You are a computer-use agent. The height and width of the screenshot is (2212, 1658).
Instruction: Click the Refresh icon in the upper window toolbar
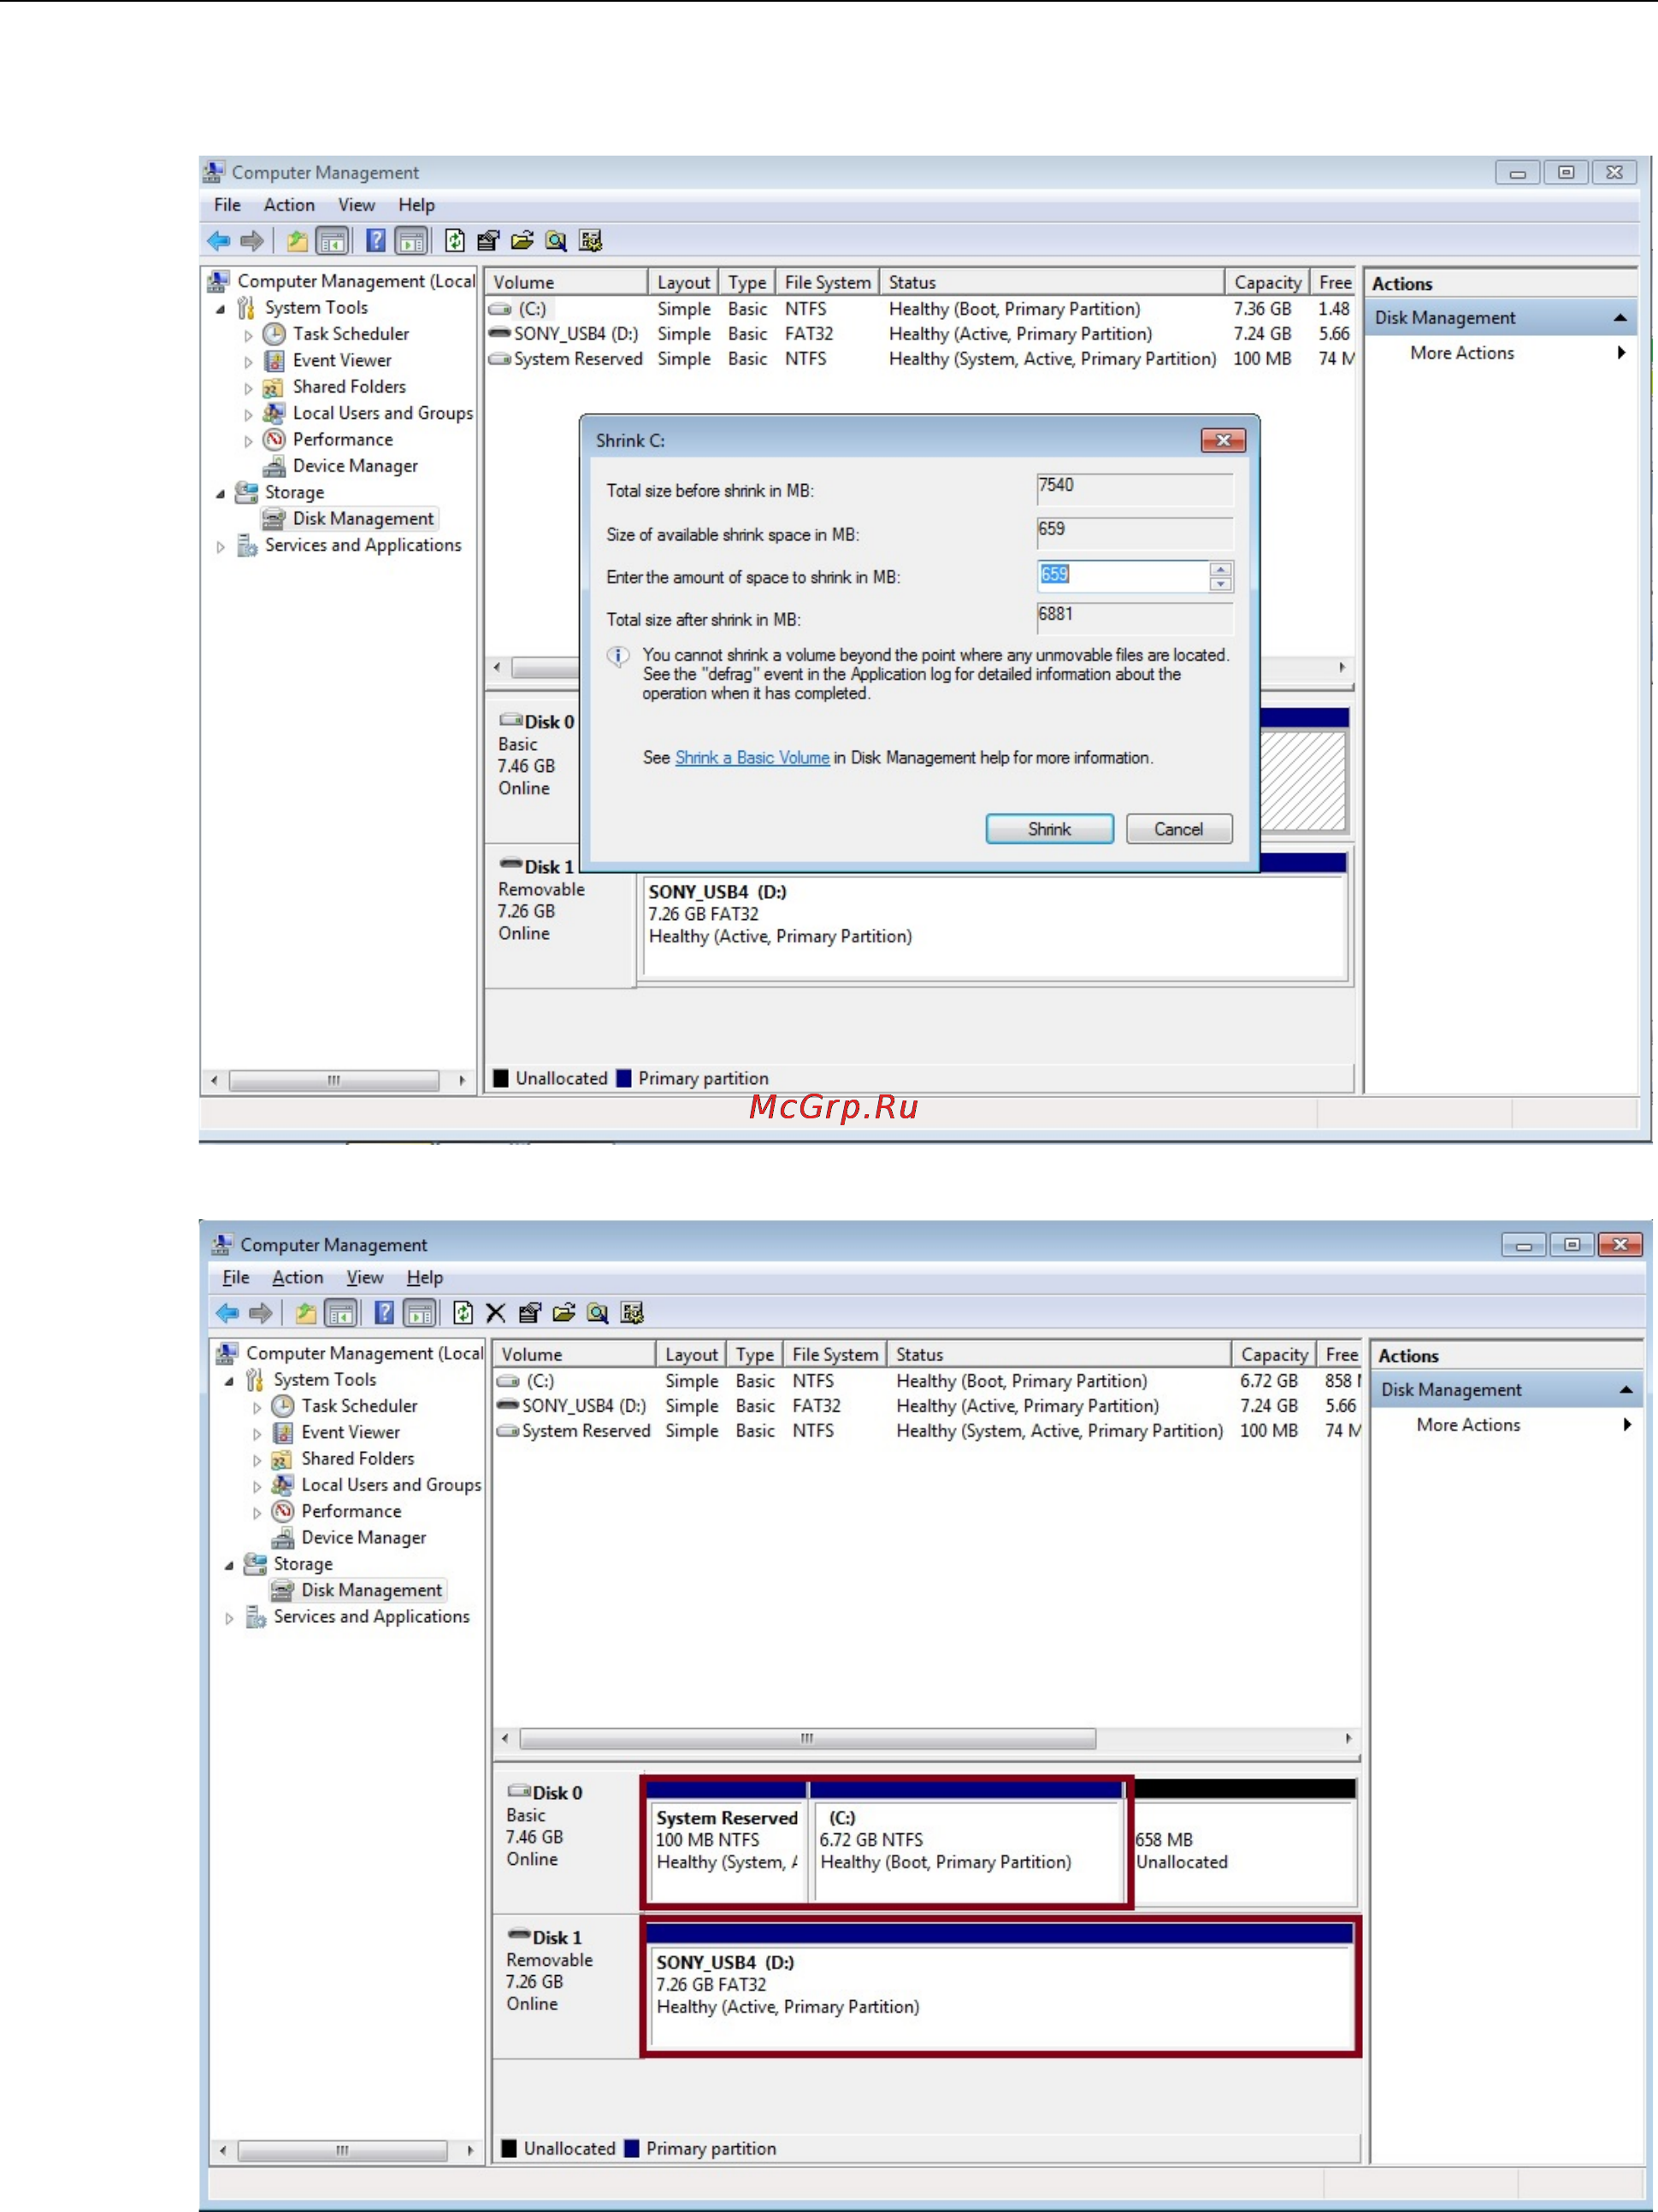click(455, 240)
